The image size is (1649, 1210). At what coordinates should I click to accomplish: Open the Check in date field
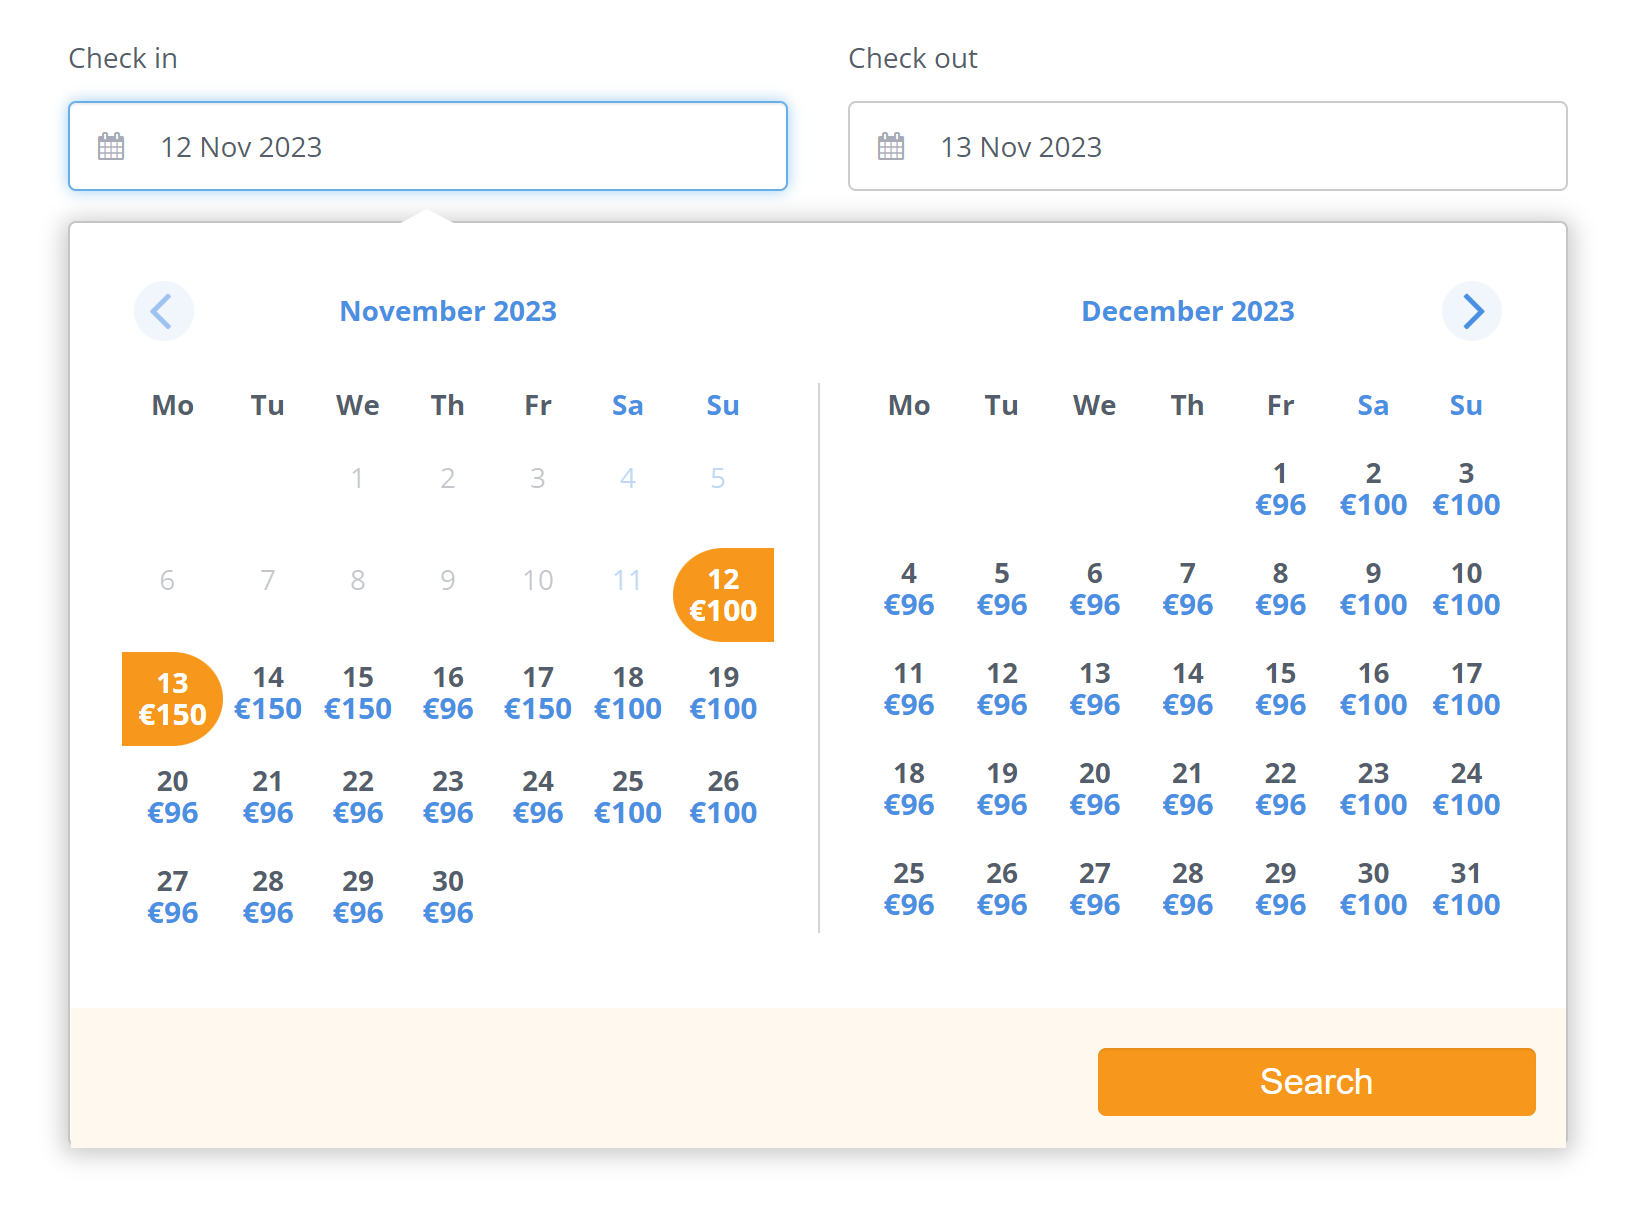(428, 146)
